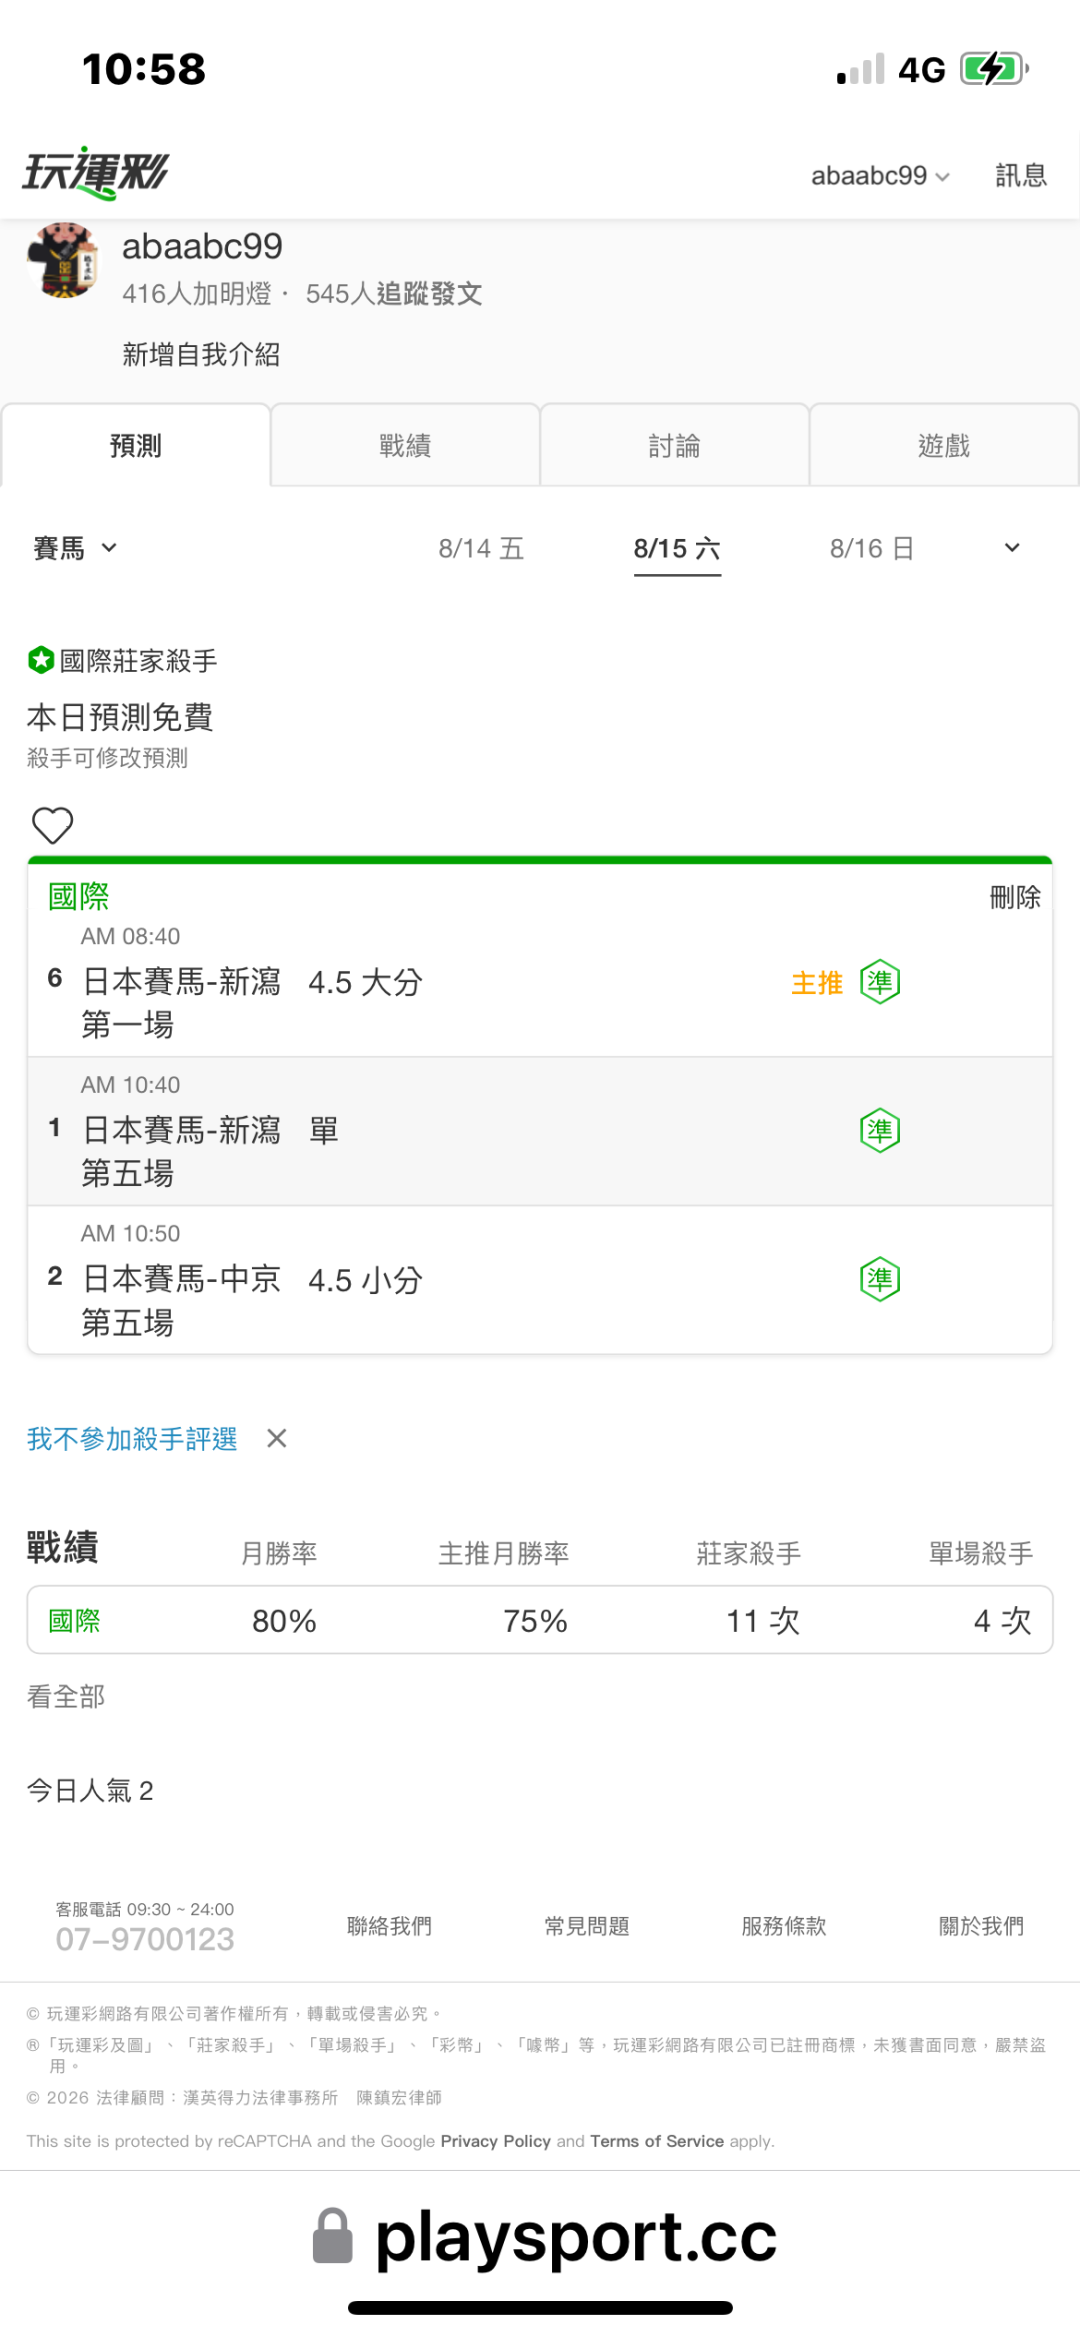Click 看全部 to view all records

(66, 1696)
